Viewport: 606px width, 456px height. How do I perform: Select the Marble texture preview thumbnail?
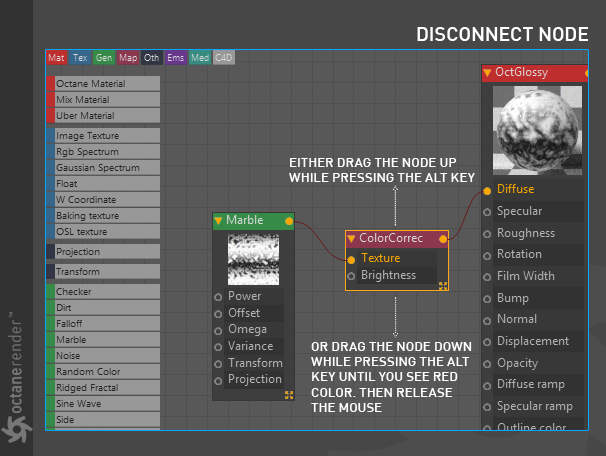click(253, 259)
